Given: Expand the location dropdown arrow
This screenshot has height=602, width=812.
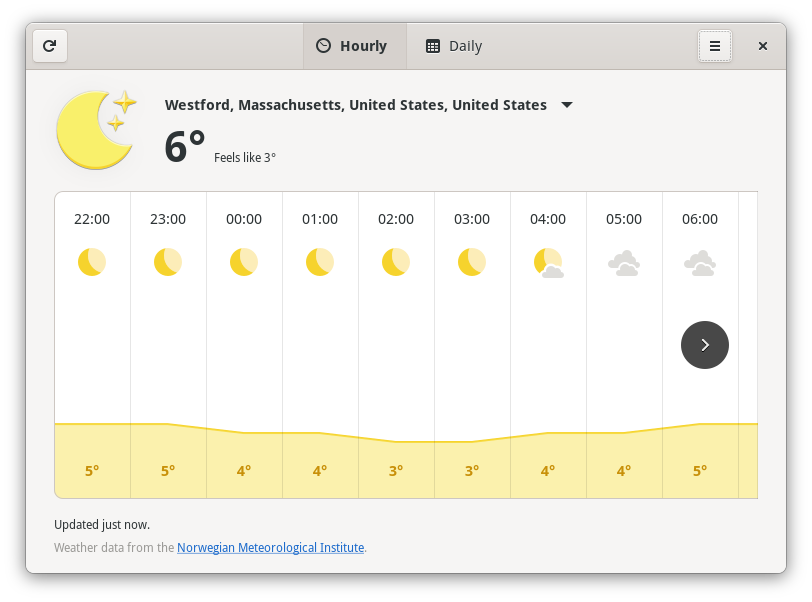Looking at the screenshot, I should click(567, 105).
